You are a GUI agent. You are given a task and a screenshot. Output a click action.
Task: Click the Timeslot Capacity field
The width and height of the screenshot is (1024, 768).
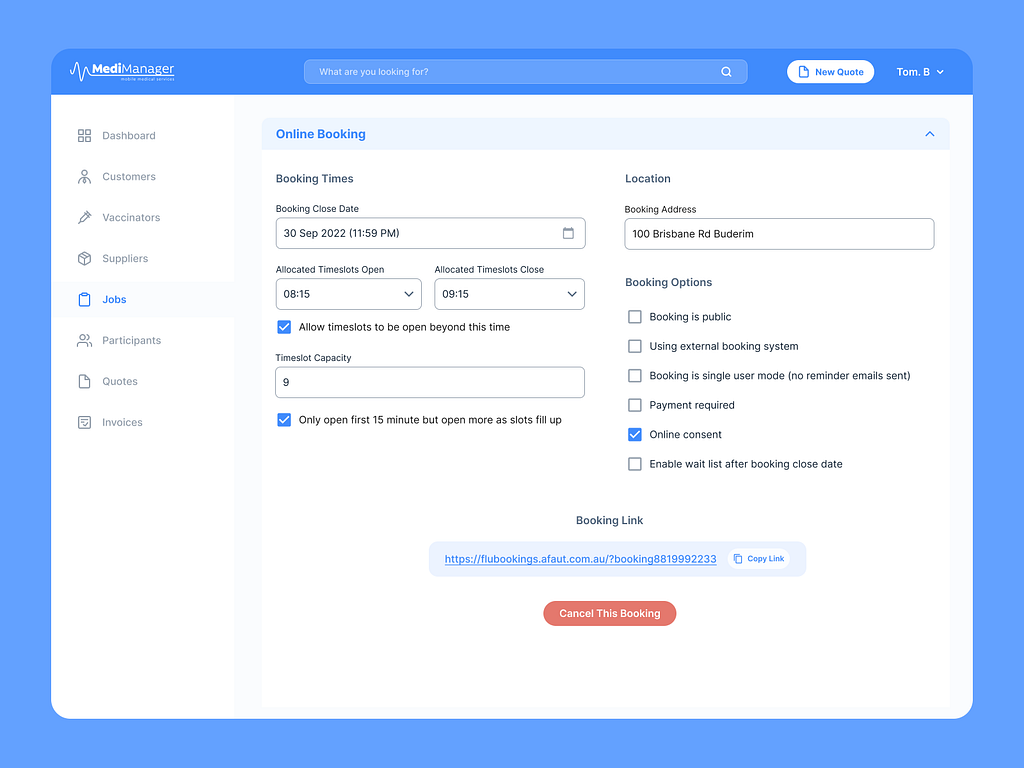click(x=430, y=382)
